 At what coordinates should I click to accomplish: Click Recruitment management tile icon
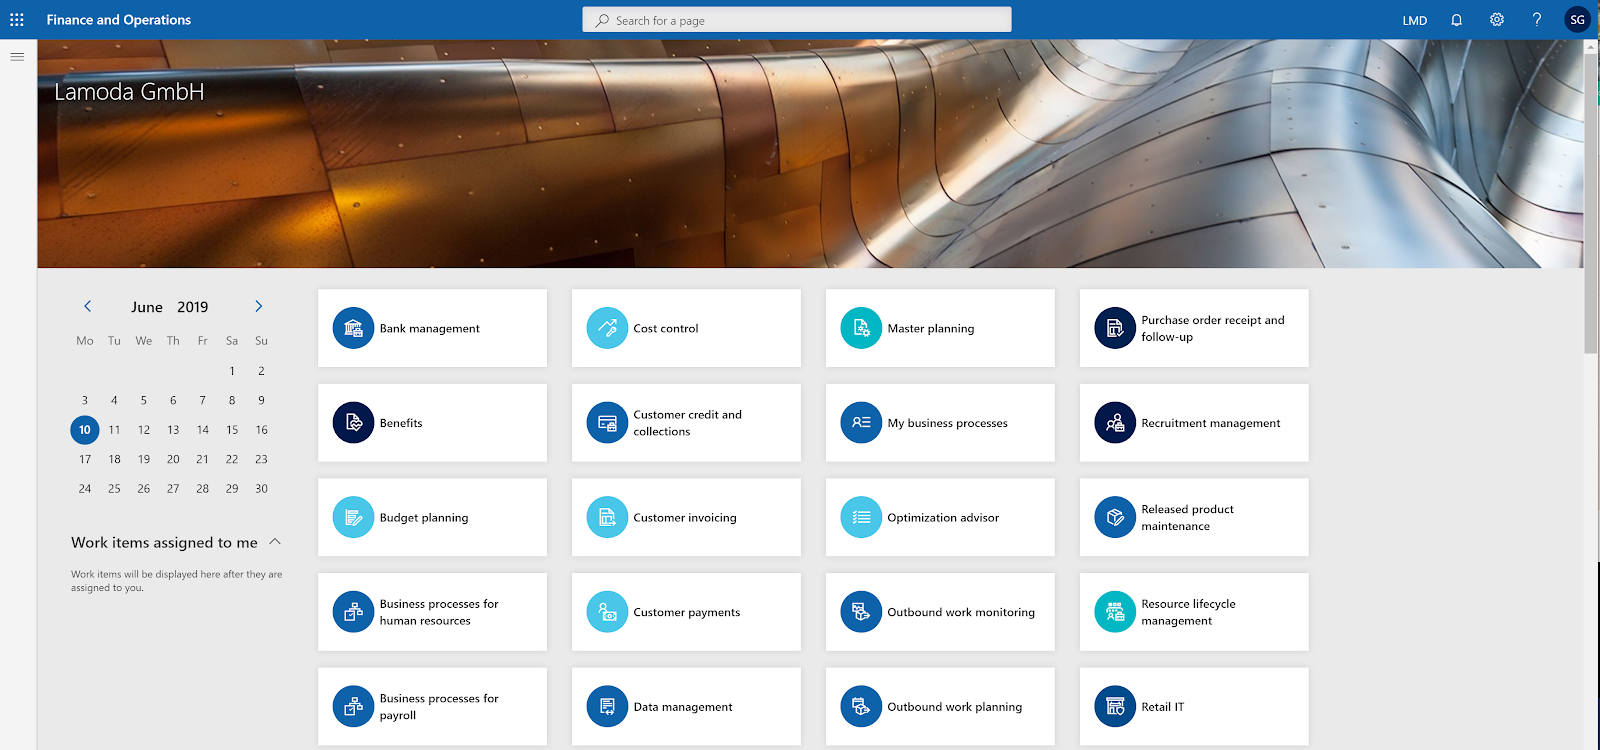[x=1115, y=423]
